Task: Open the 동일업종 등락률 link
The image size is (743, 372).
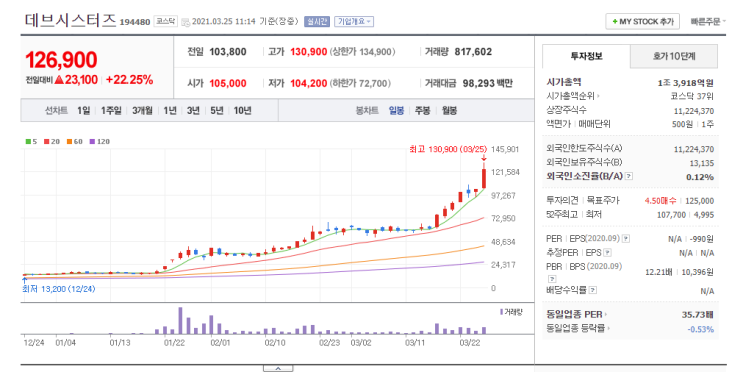Action: tap(578, 328)
